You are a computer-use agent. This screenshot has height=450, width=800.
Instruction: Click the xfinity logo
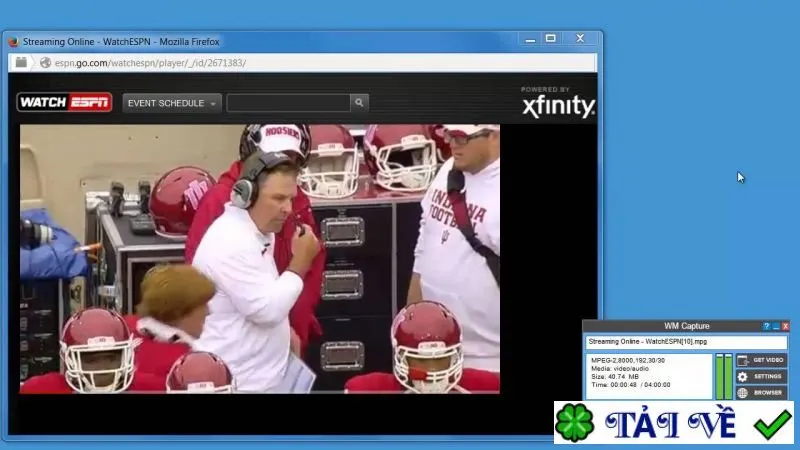click(558, 103)
